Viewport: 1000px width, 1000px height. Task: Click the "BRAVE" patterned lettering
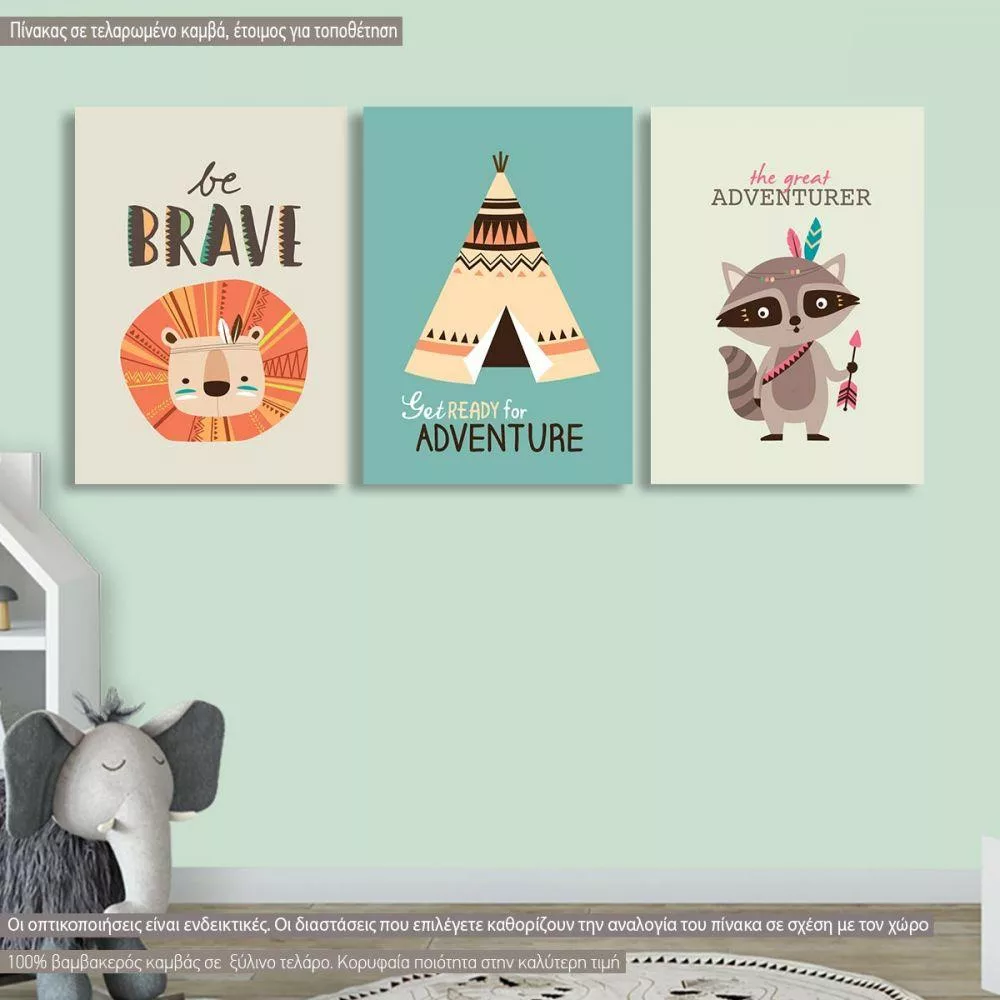(214, 235)
